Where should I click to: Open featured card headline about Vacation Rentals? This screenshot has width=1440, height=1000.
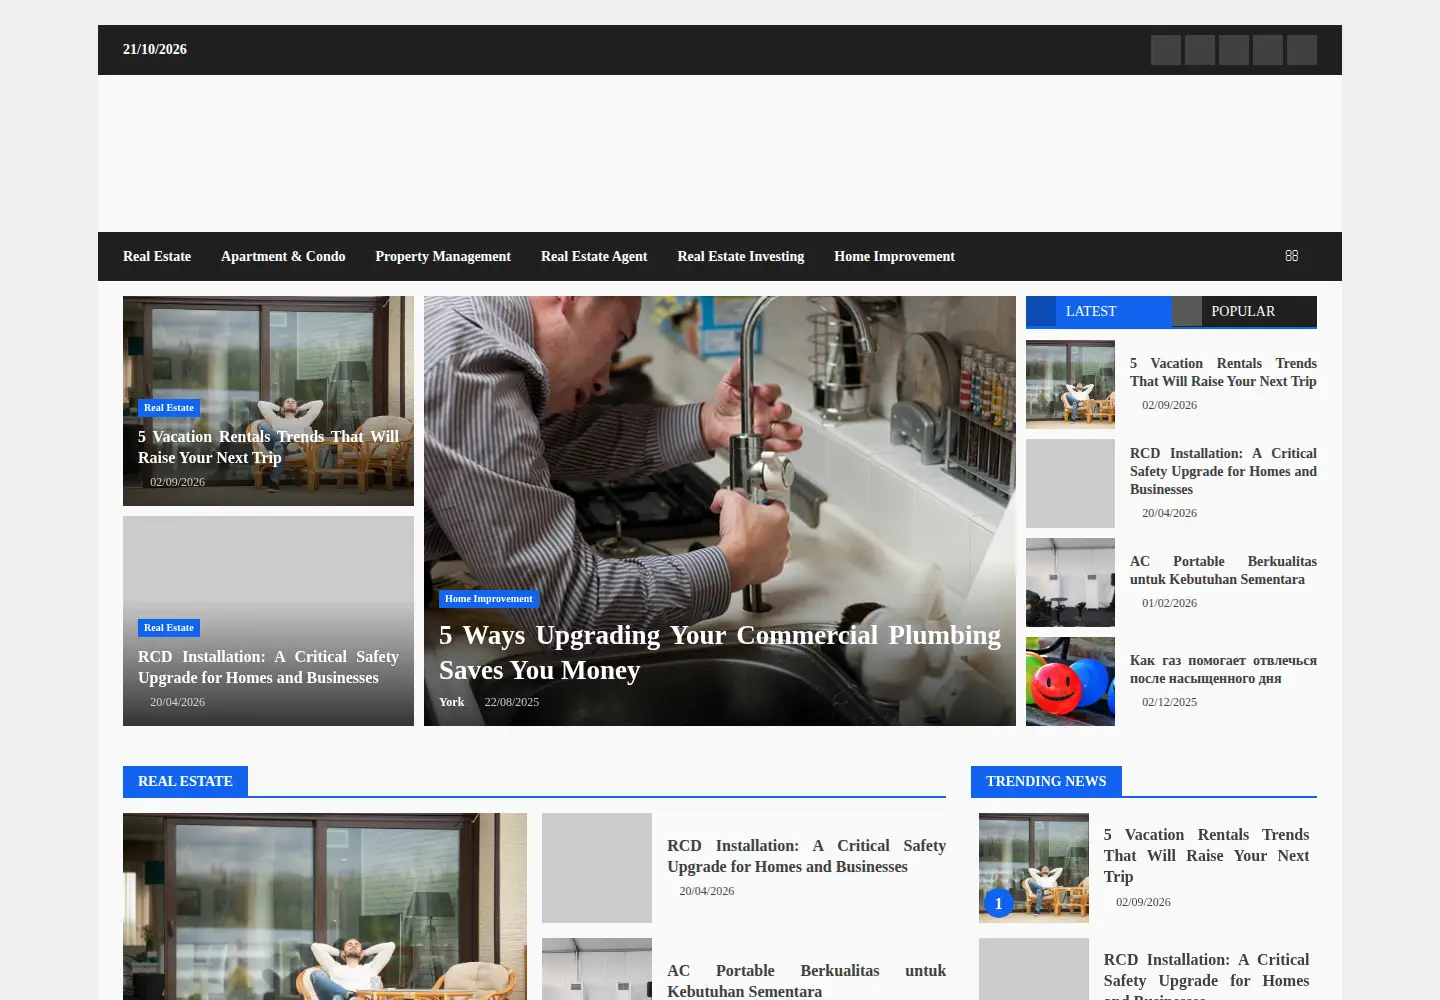pyautogui.click(x=268, y=447)
